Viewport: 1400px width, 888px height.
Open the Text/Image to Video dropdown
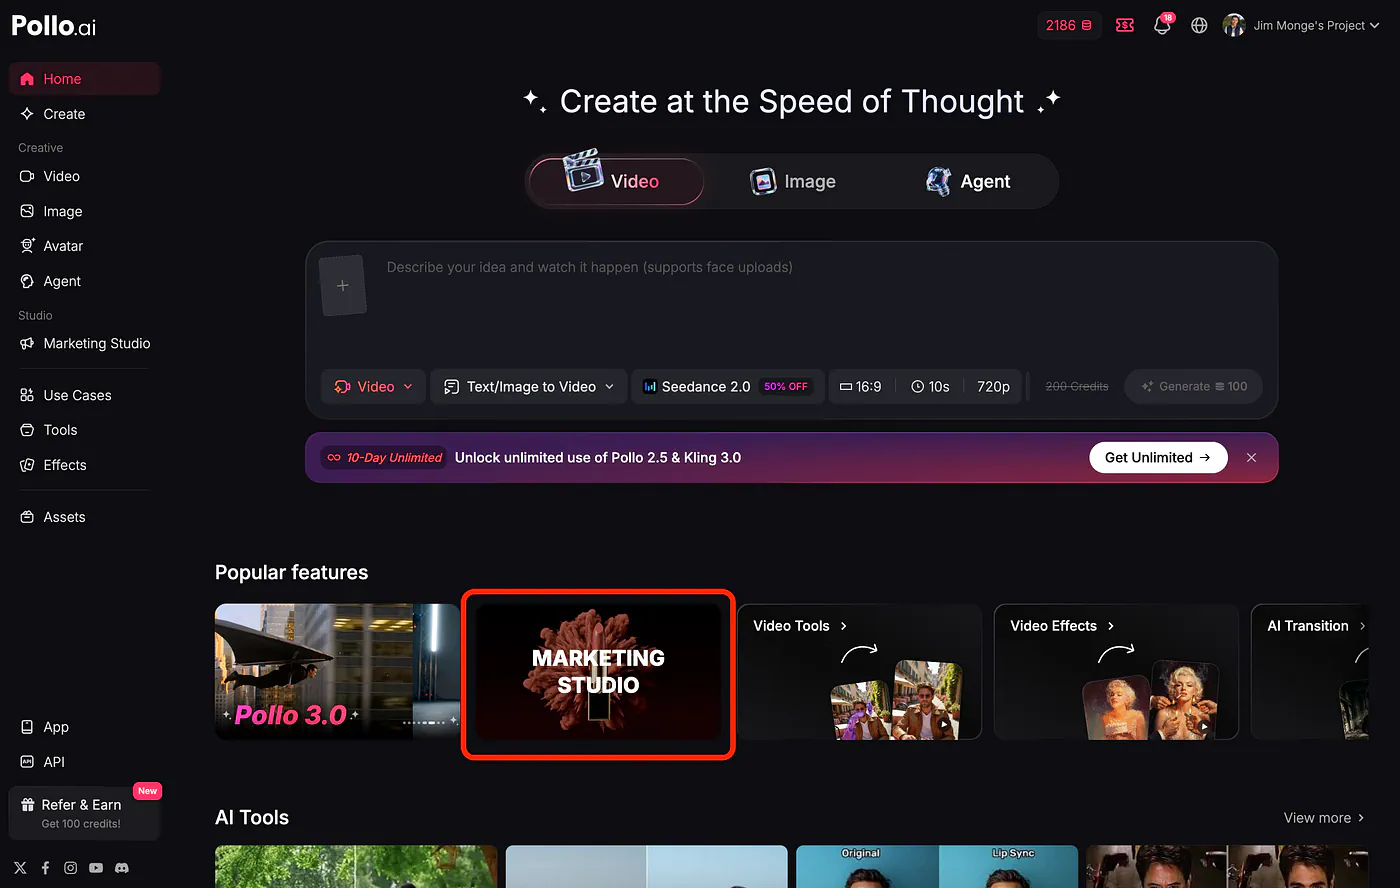(x=529, y=386)
